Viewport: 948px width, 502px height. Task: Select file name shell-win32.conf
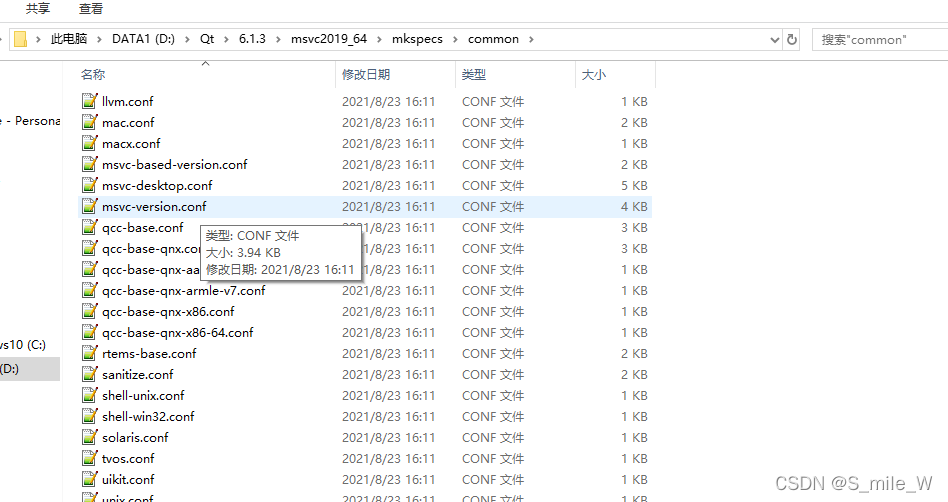coord(148,416)
